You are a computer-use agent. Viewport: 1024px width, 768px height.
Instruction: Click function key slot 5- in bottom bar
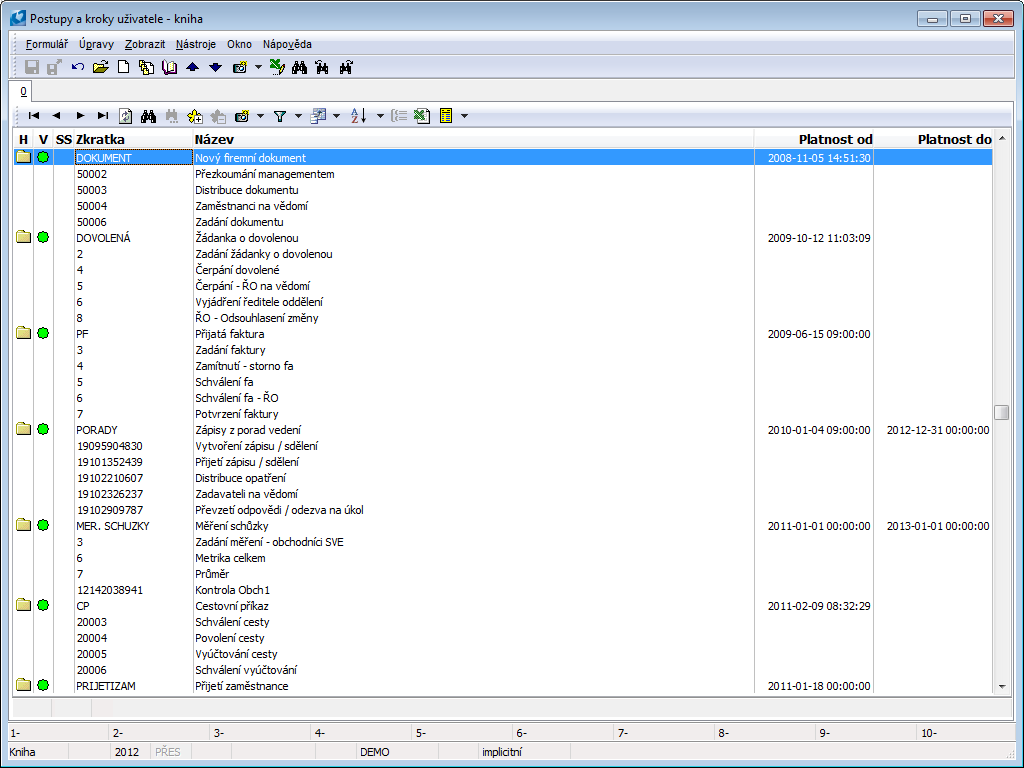[463, 733]
